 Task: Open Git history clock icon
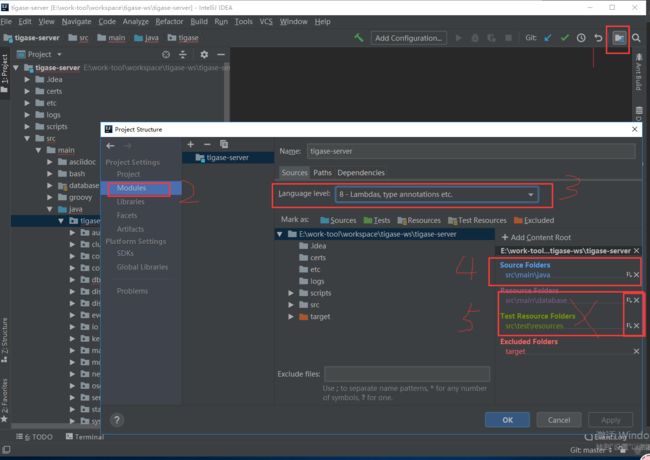(x=581, y=38)
